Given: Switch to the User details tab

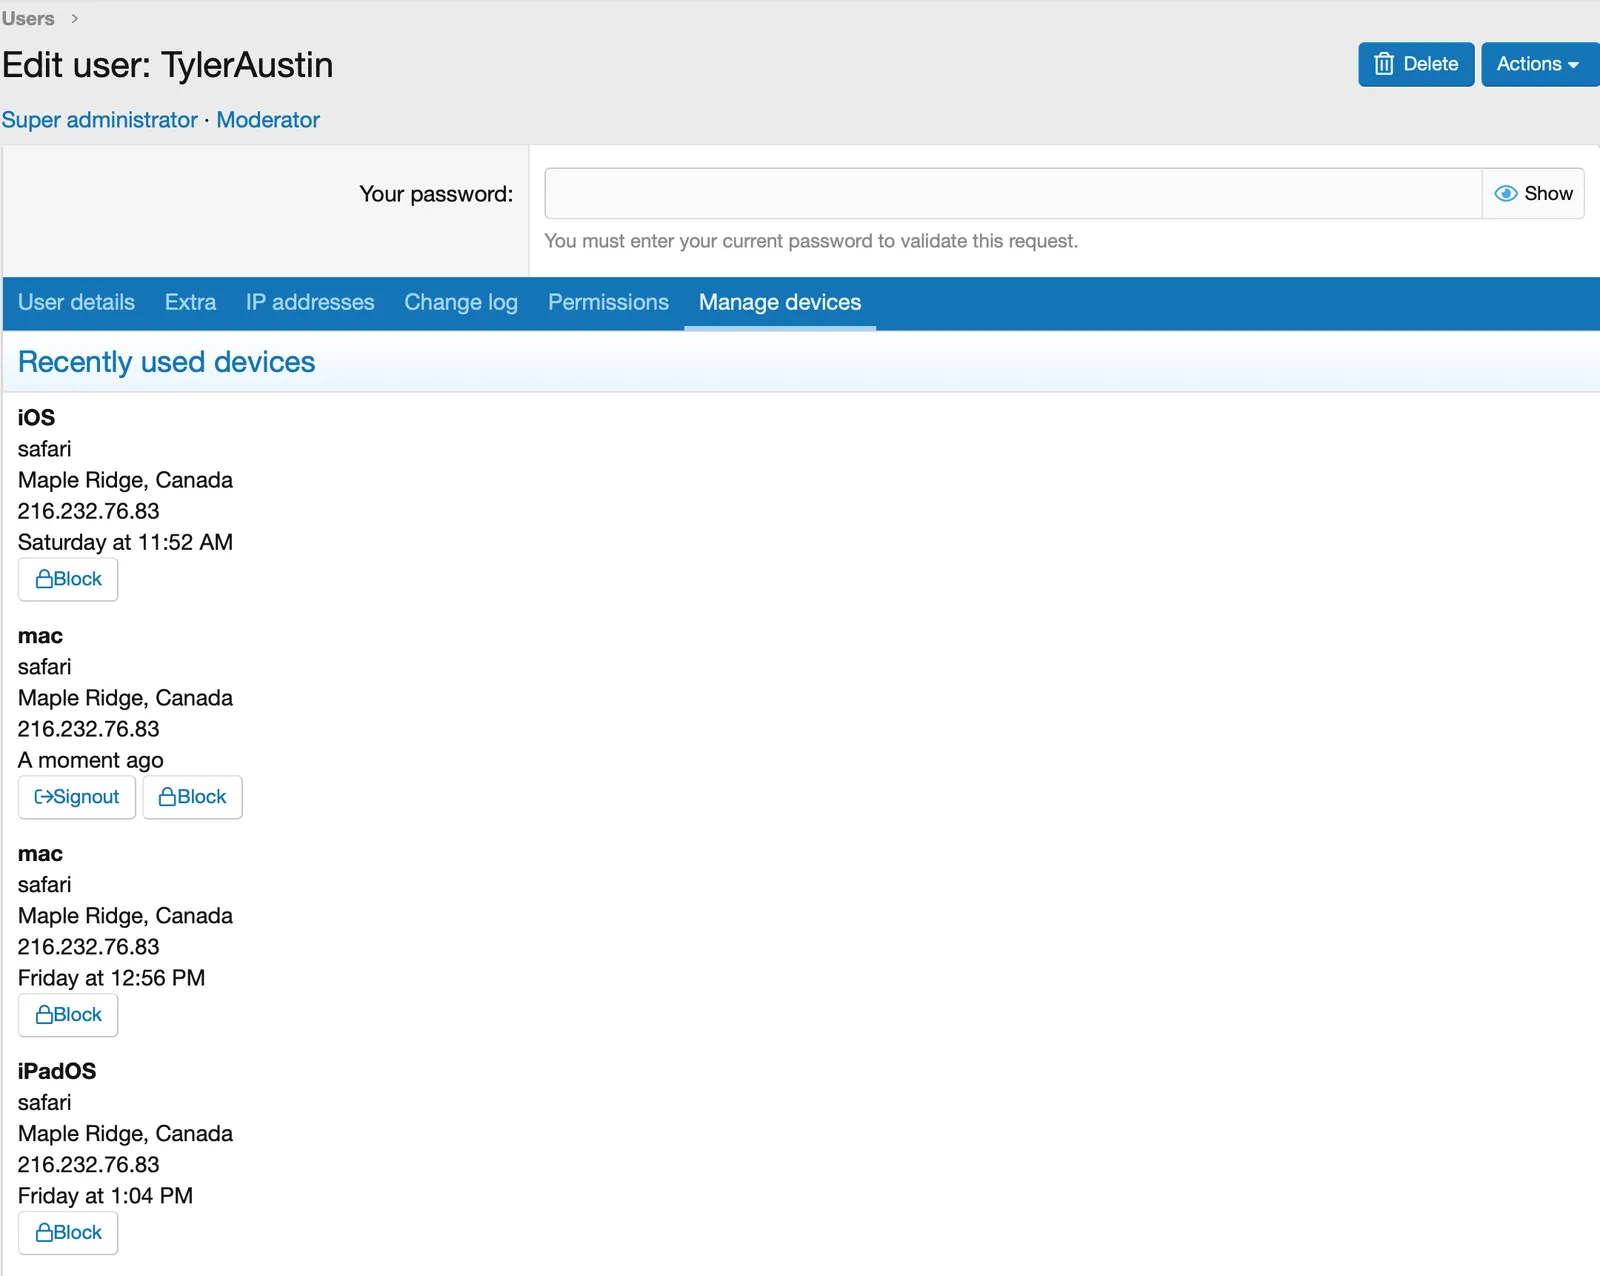Looking at the screenshot, I should point(76,302).
